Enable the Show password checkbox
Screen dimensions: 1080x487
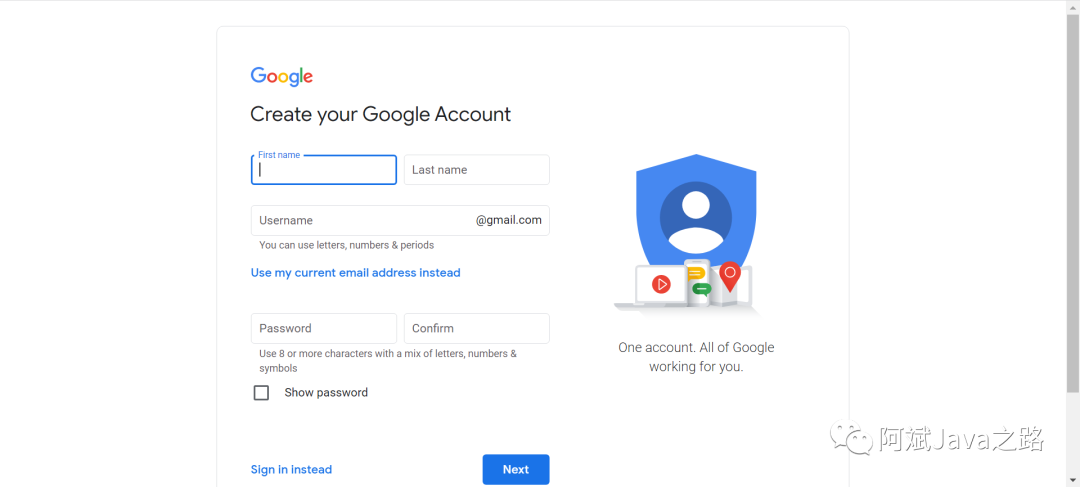[x=261, y=393]
